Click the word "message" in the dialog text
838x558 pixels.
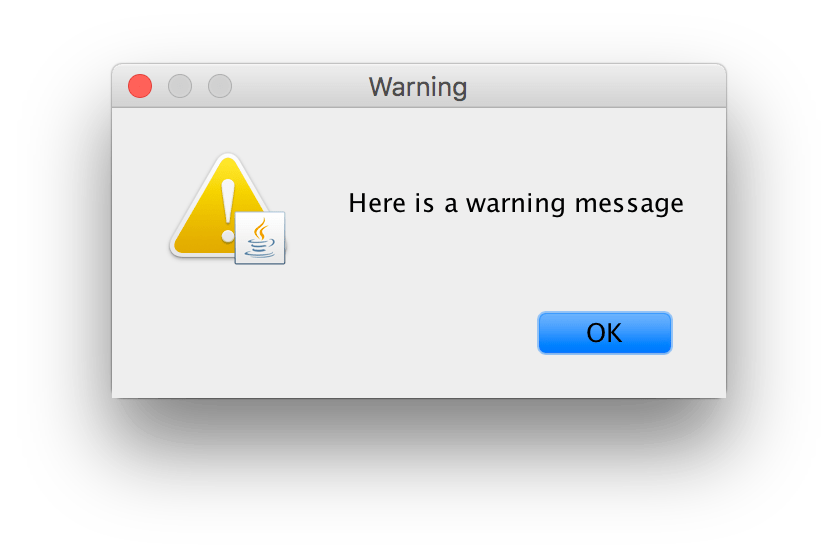629,205
